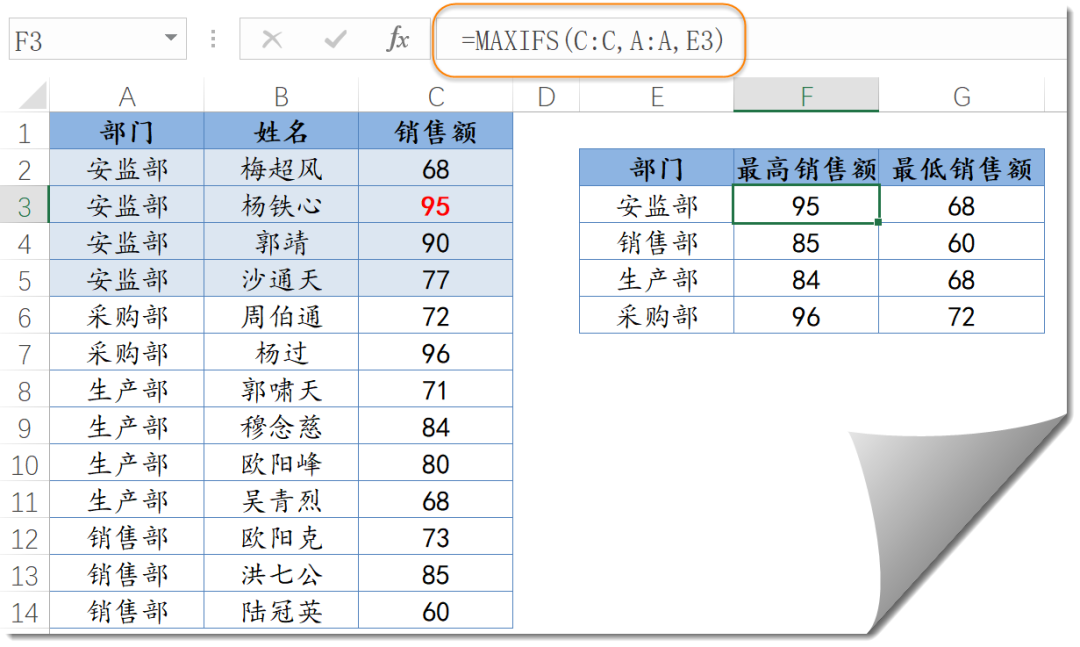Click sales value 80 in column C

[x=435, y=464]
